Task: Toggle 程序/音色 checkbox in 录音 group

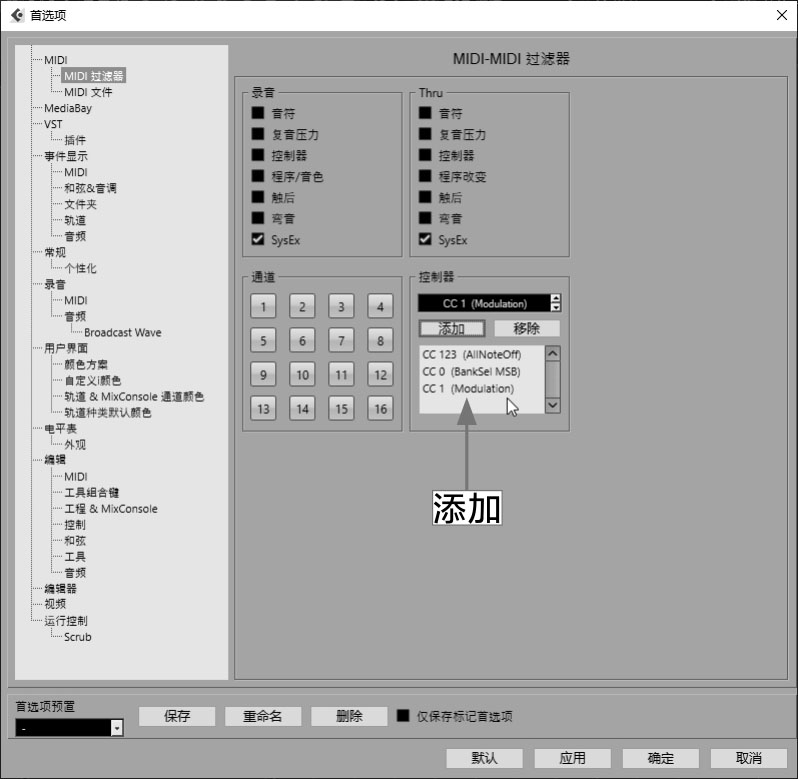Action: coord(258,176)
